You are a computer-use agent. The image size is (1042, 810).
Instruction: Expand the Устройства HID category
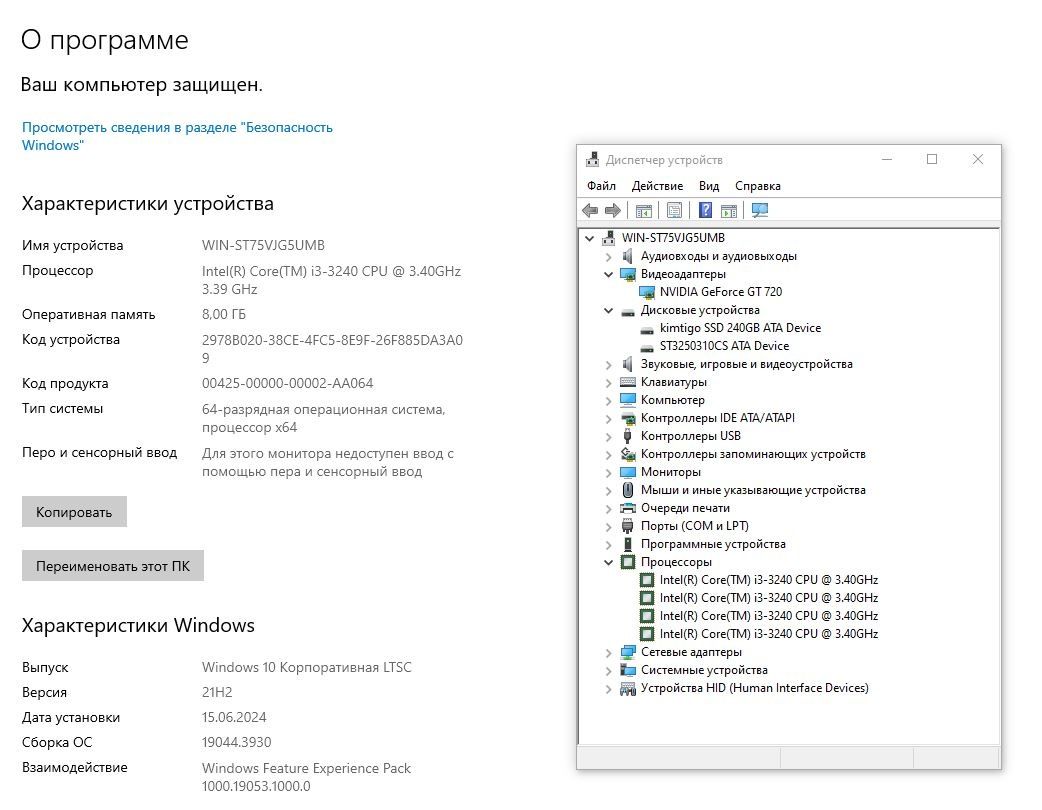(x=608, y=688)
